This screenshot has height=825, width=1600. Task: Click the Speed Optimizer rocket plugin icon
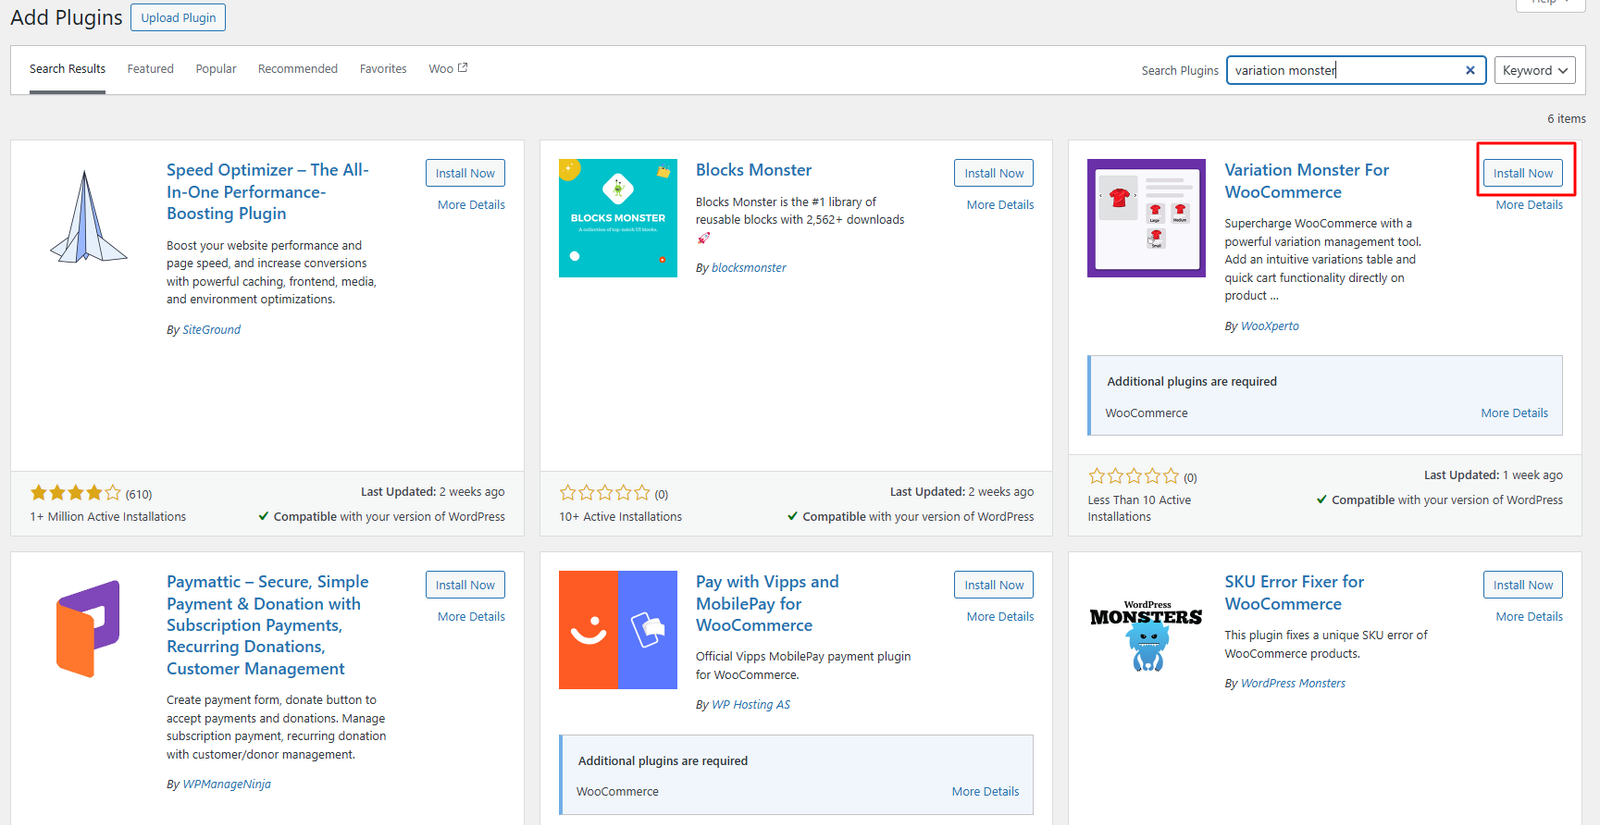tap(88, 218)
